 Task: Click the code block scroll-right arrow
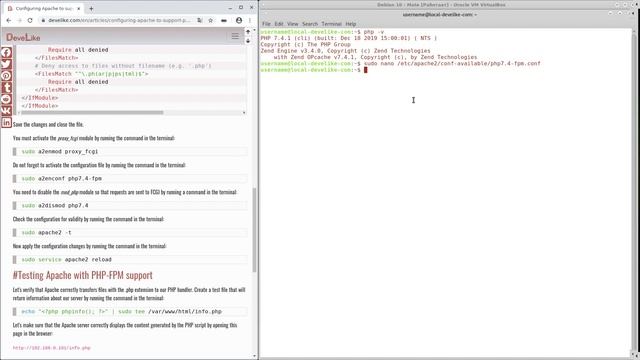[x=244, y=113]
